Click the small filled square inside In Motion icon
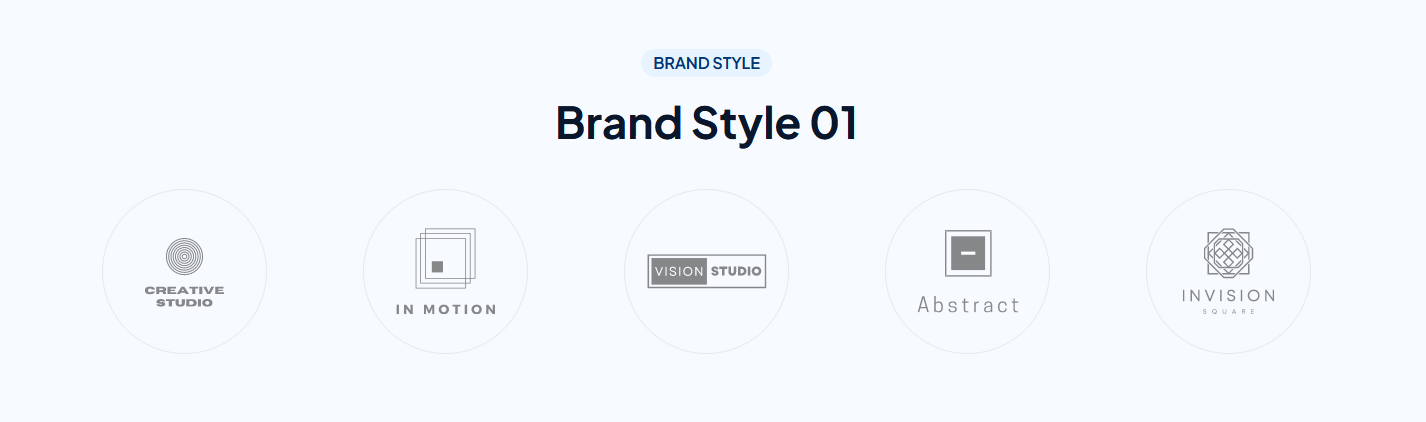Viewport: 1426px width, 422px height. [x=437, y=267]
